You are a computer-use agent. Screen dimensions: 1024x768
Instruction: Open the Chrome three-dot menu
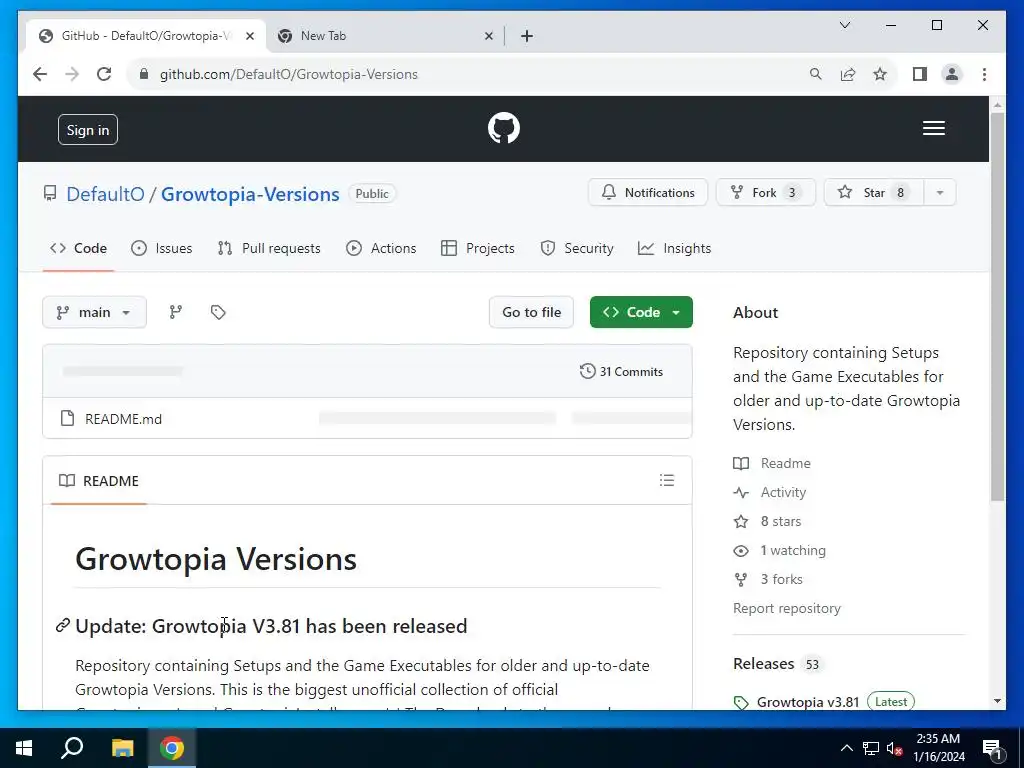click(984, 74)
